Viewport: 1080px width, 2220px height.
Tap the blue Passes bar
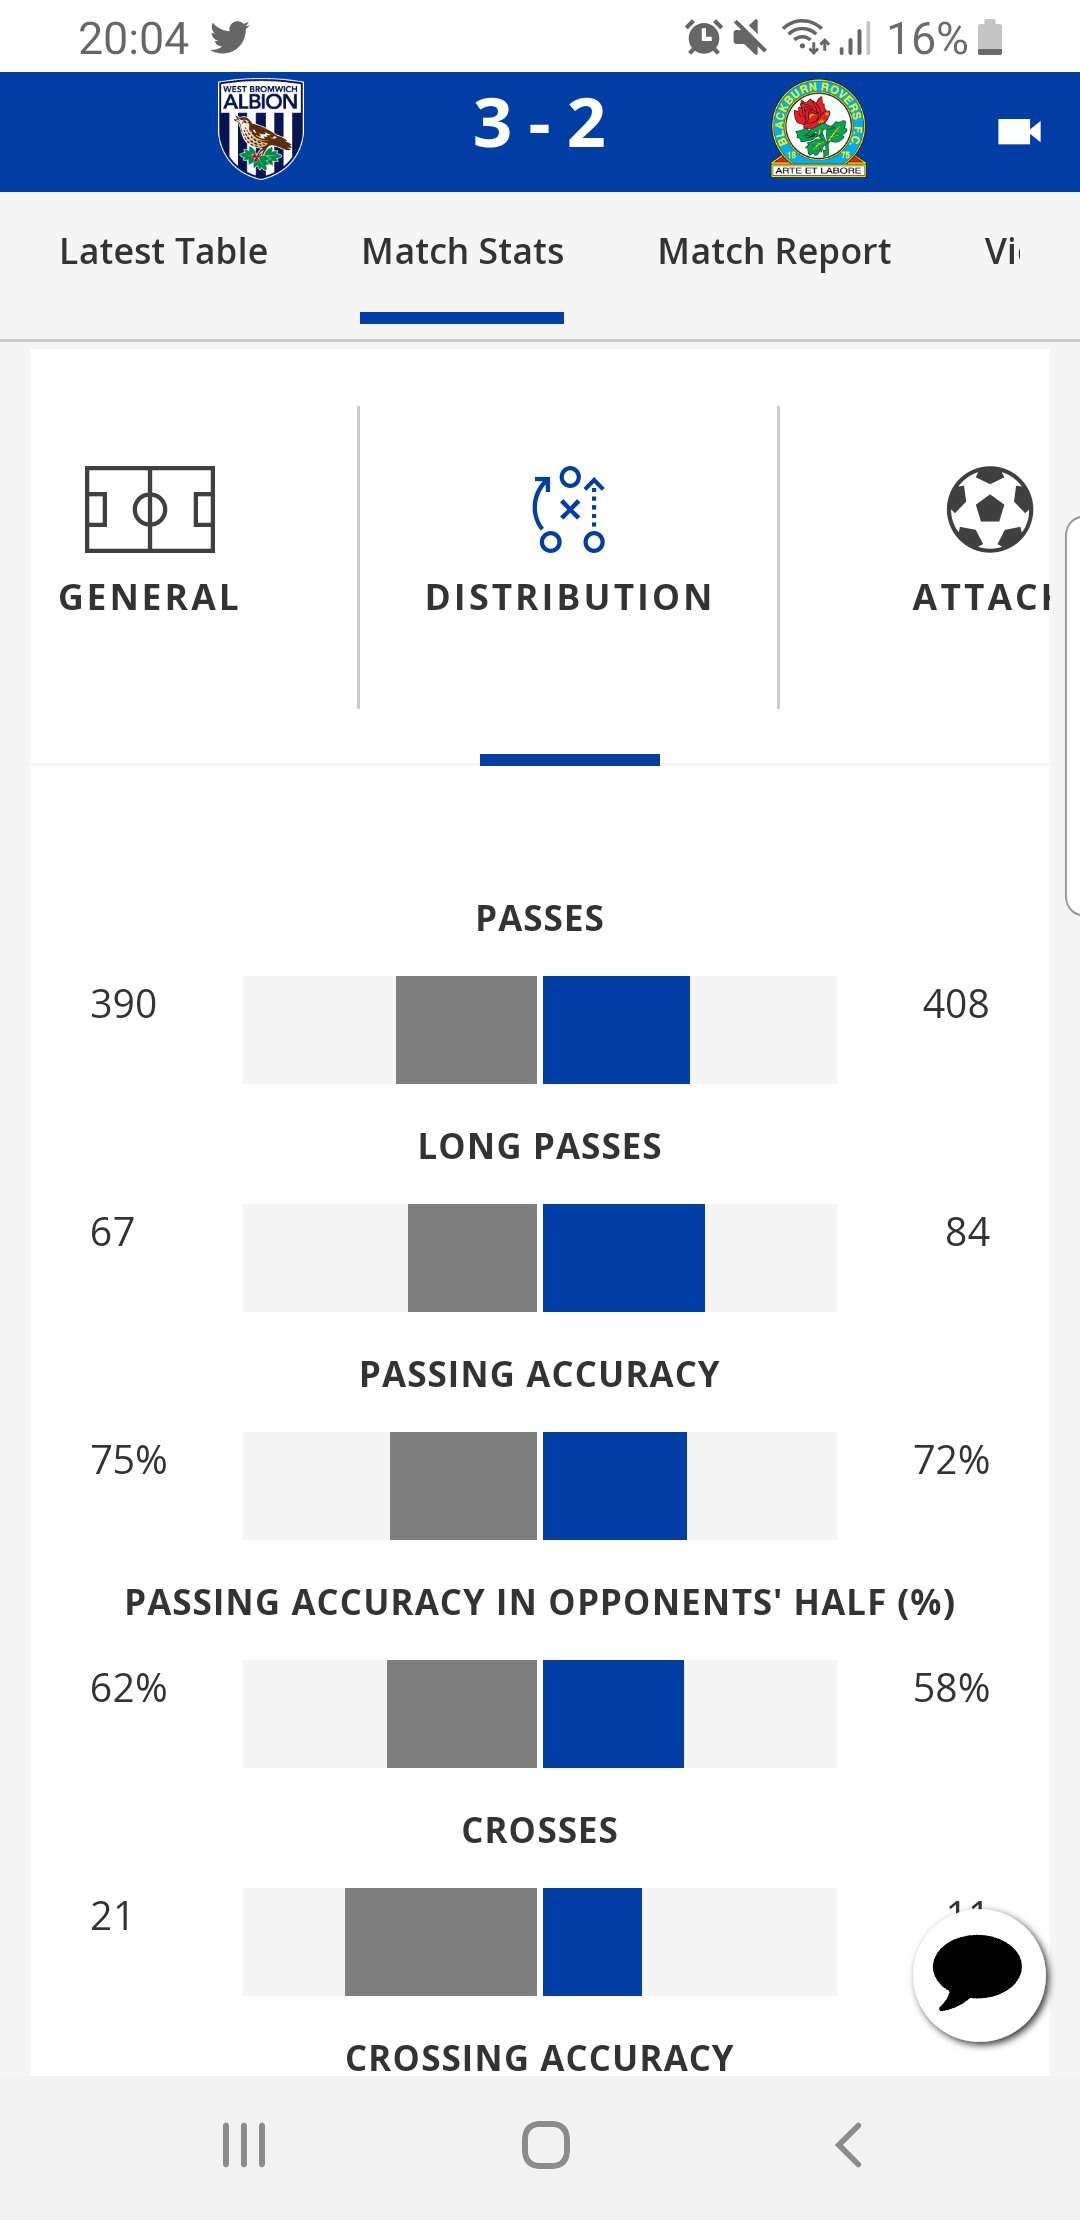coord(616,1030)
